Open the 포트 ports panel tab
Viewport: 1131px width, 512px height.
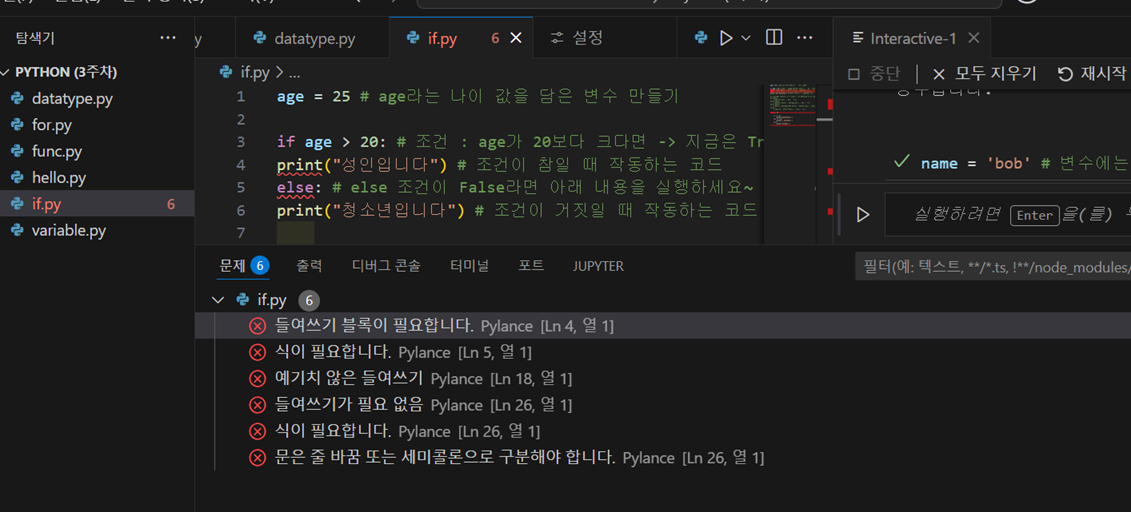coord(531,266)
